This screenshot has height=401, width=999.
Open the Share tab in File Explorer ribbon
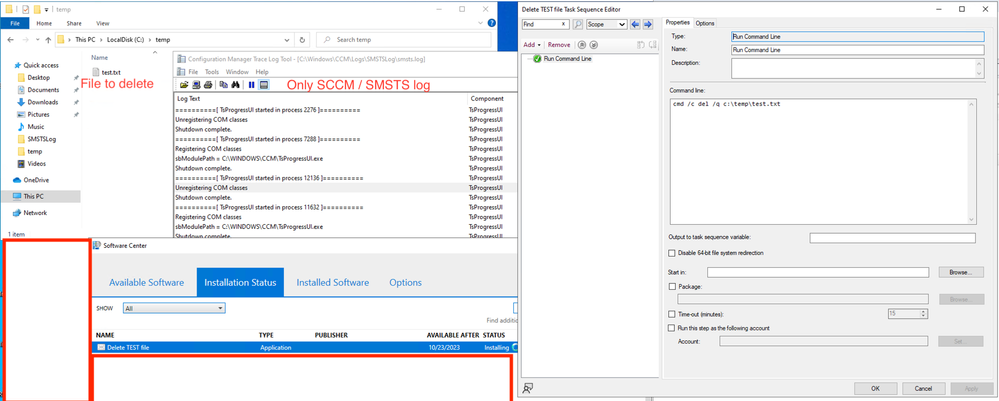tap(74, 23)
